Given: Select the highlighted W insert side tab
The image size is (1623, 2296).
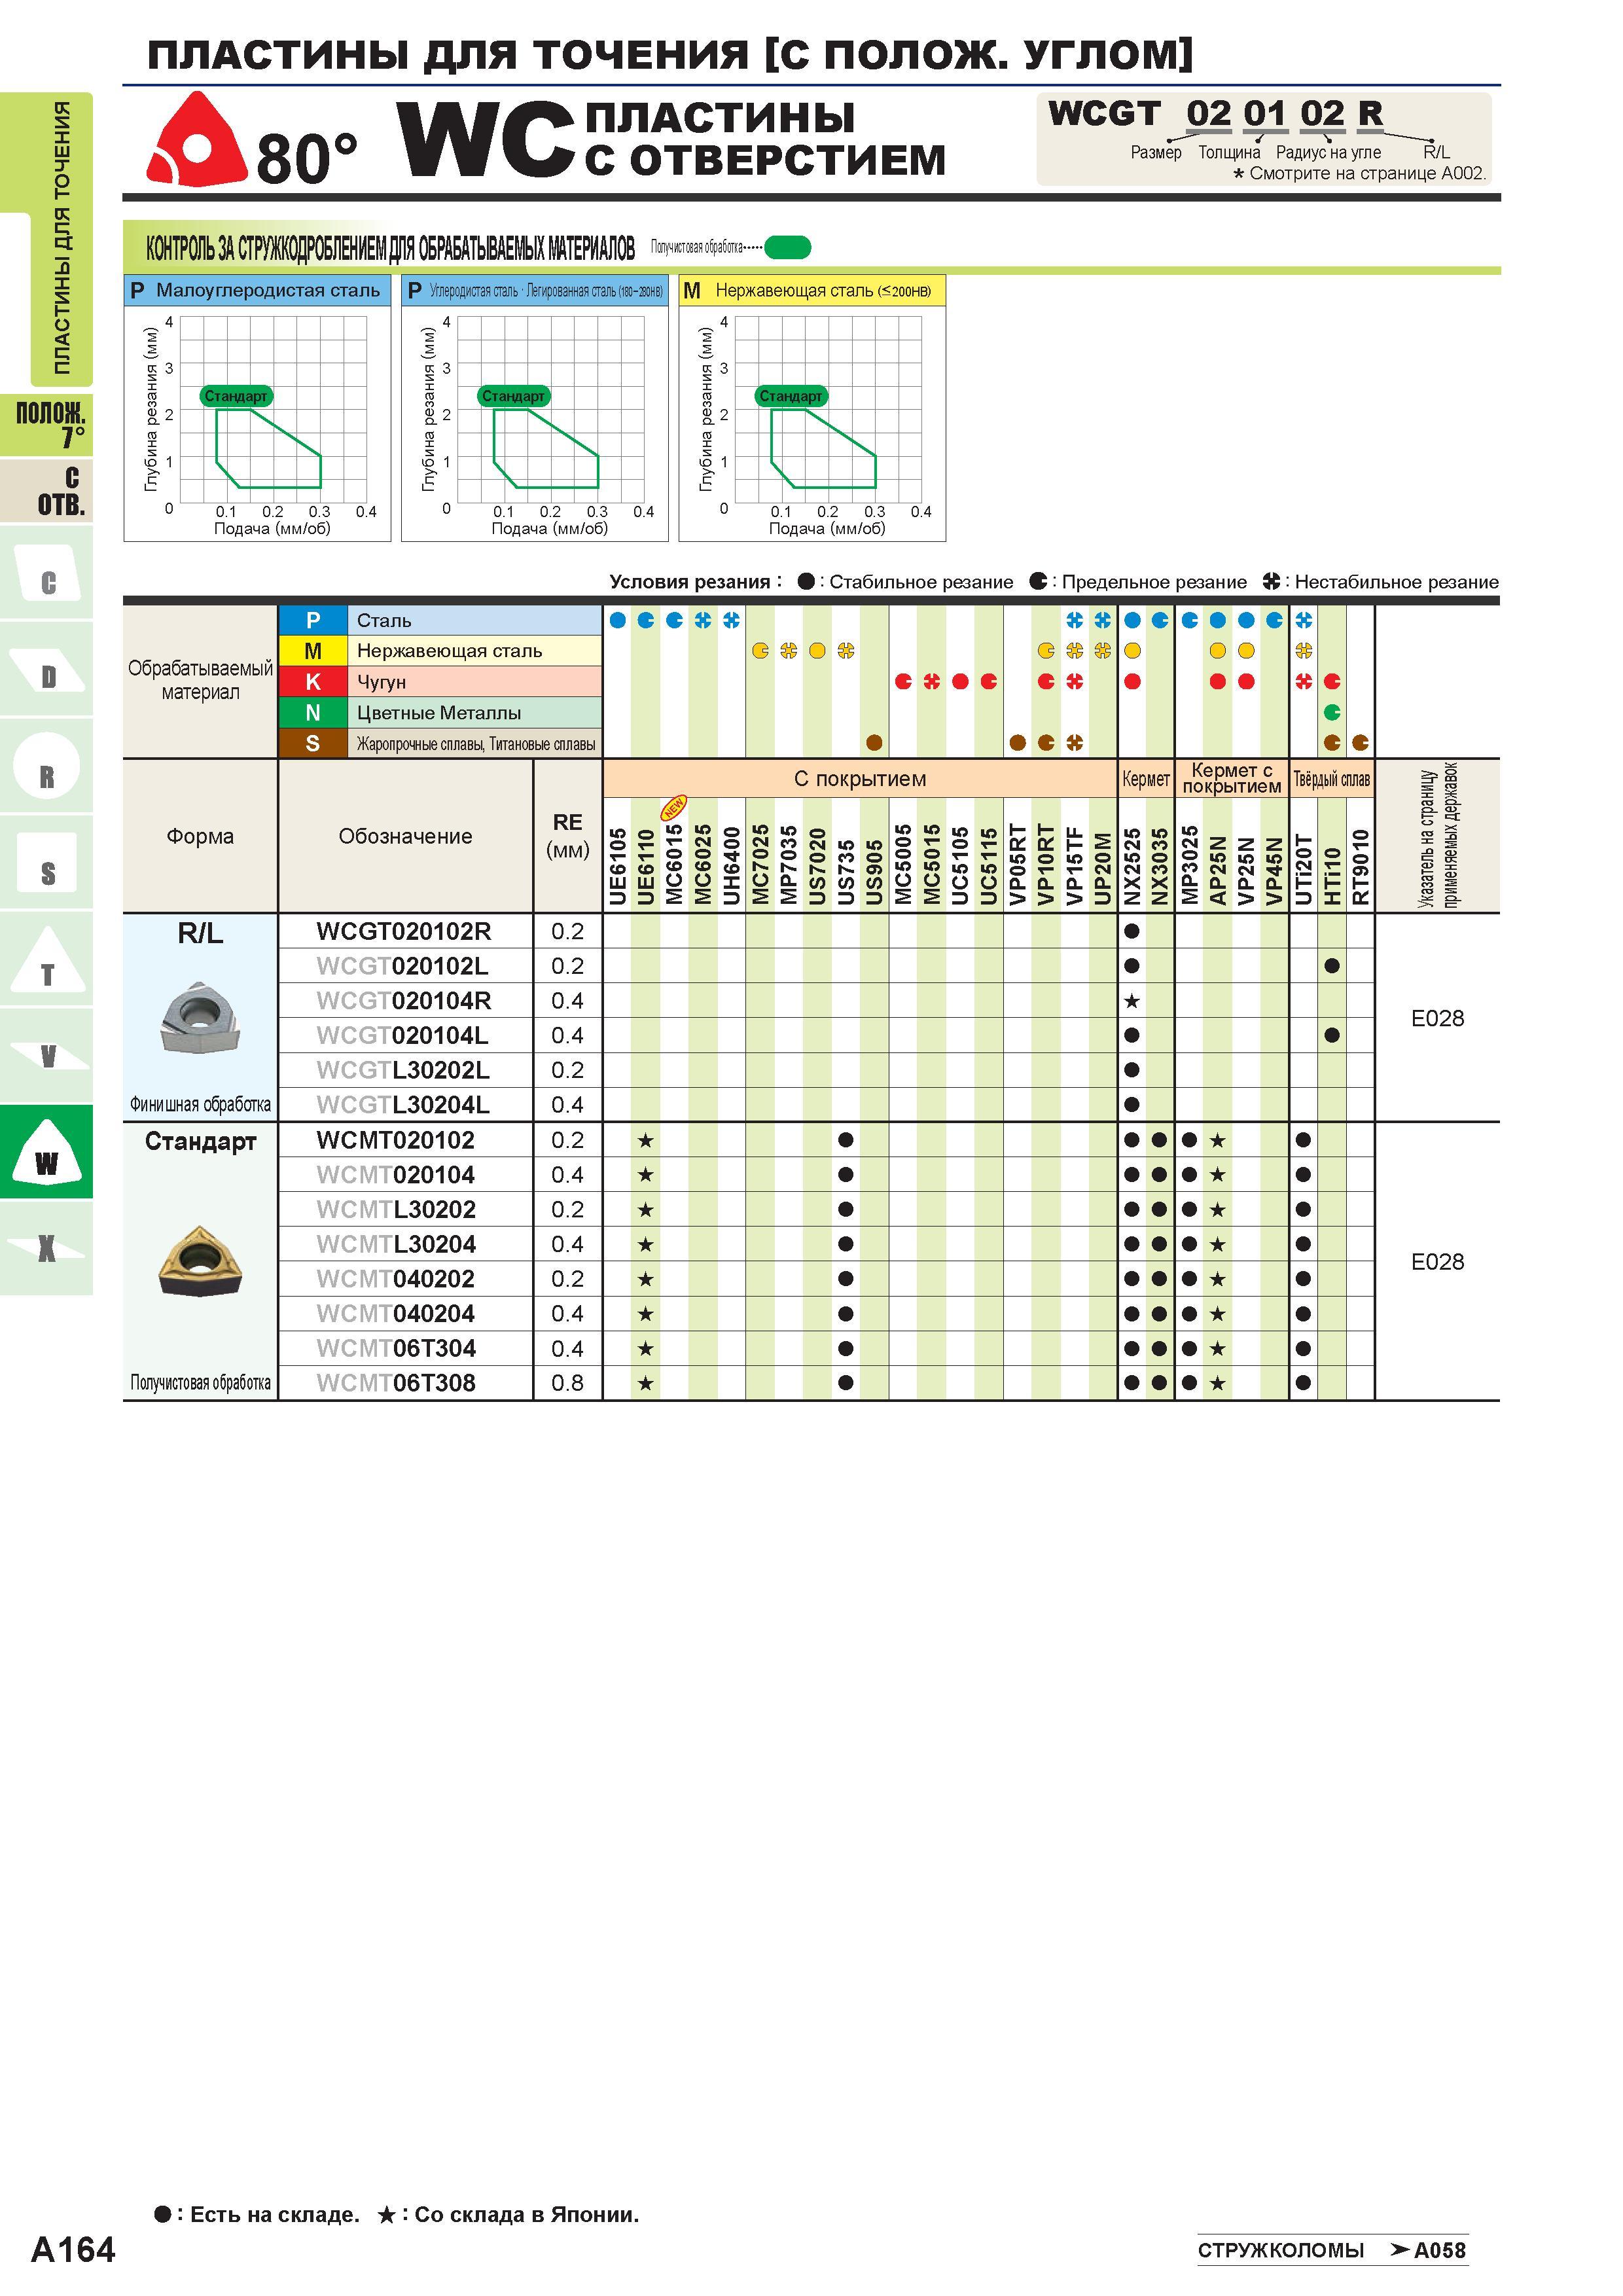Looking at the screenshot, I should [46, 1152].
